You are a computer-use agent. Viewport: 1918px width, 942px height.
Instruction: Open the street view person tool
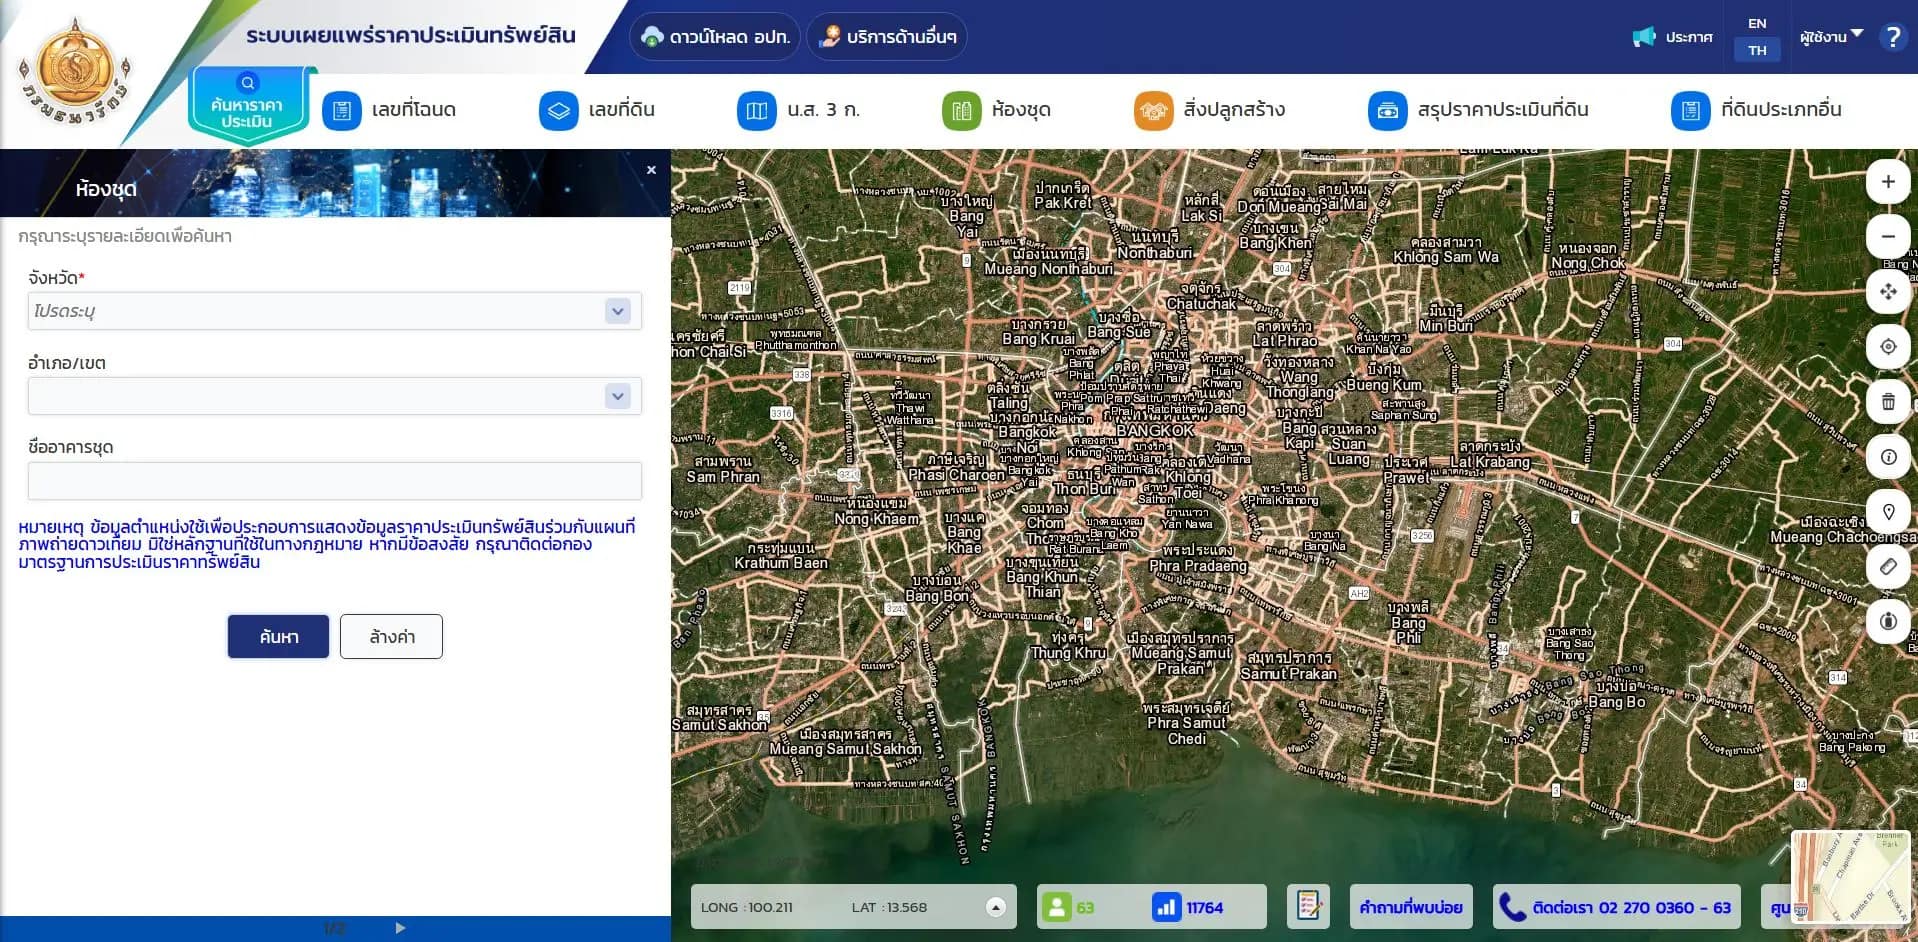[1887, 621]
